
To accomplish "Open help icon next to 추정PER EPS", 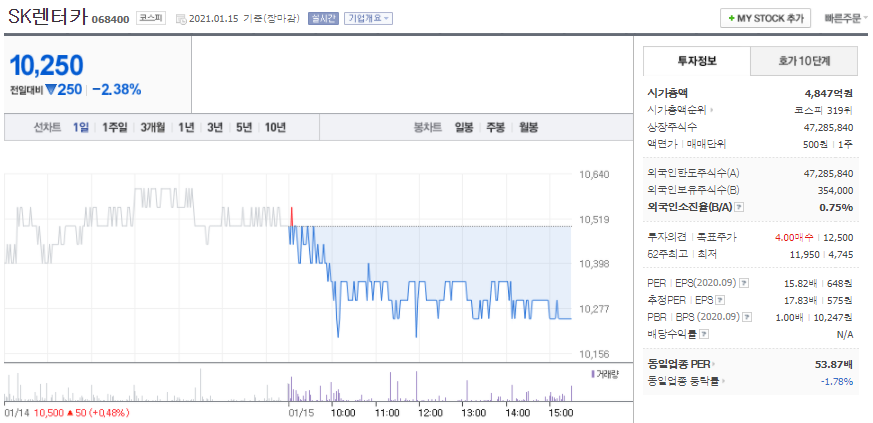I will (x=720, y=301).
